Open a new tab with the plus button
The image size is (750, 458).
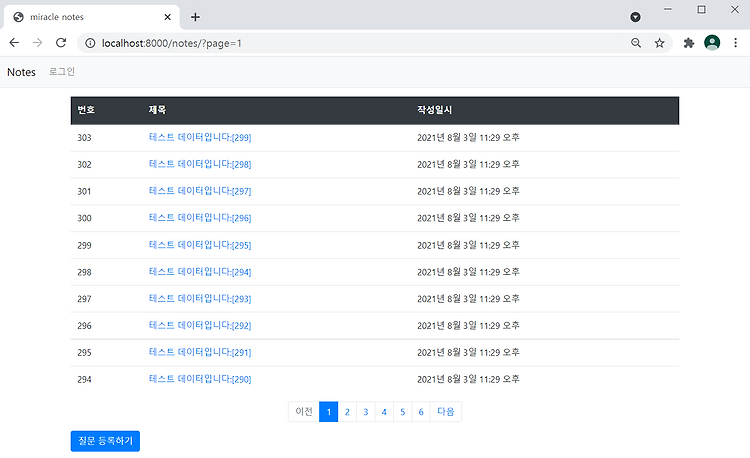(195, 17)
